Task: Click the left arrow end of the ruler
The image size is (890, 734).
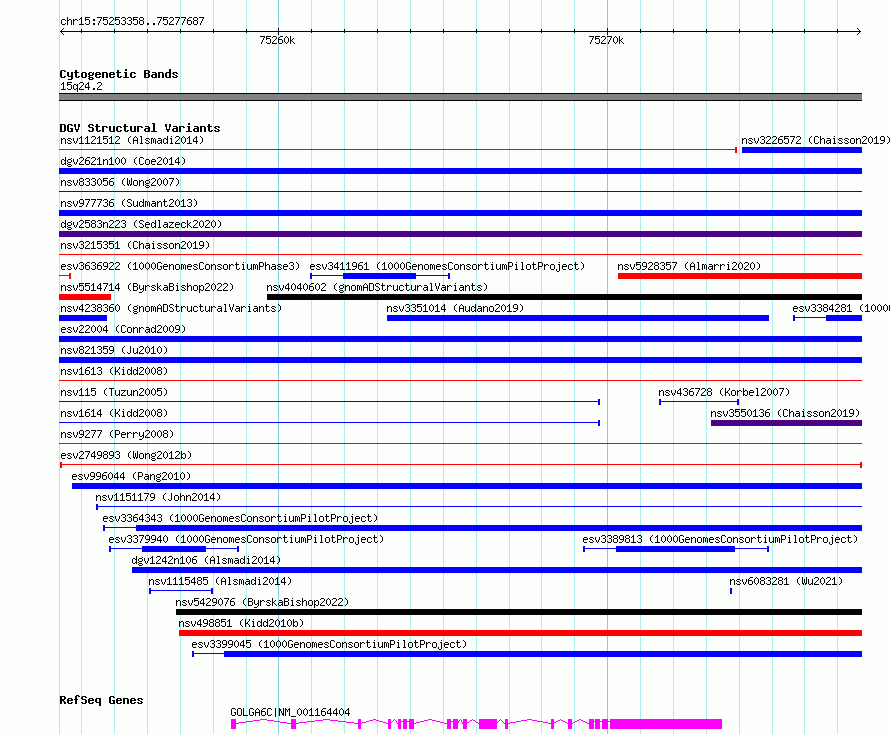Action: pyautogui.click(x=62, y=31)
